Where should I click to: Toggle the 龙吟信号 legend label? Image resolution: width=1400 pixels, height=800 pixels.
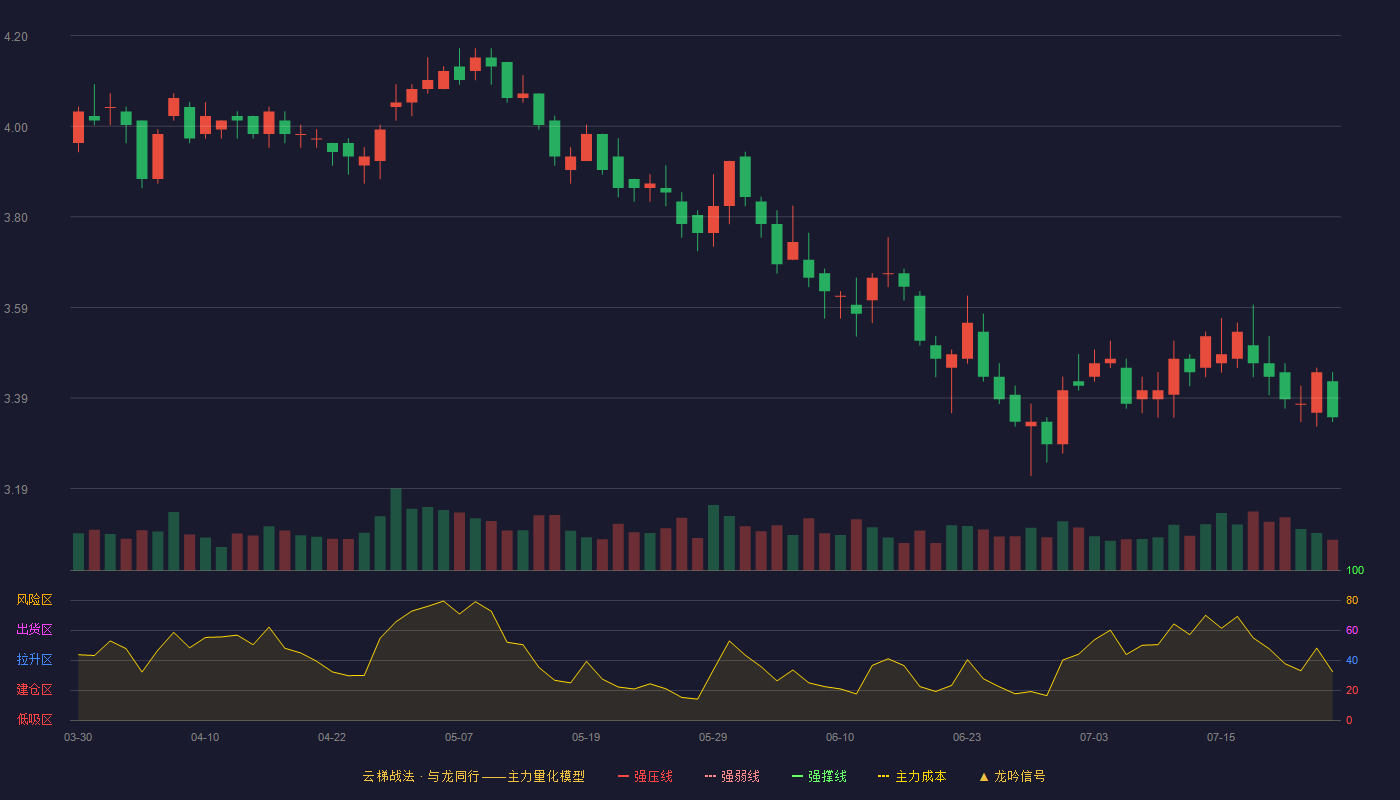click(x=1020, y=776)
